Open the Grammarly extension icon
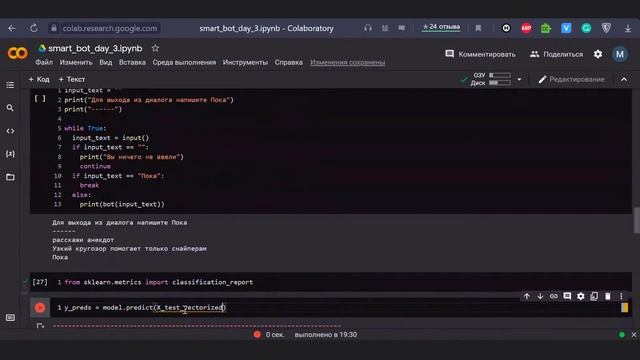The width and height of the screenshot is (640, 360). coord(586,28)
